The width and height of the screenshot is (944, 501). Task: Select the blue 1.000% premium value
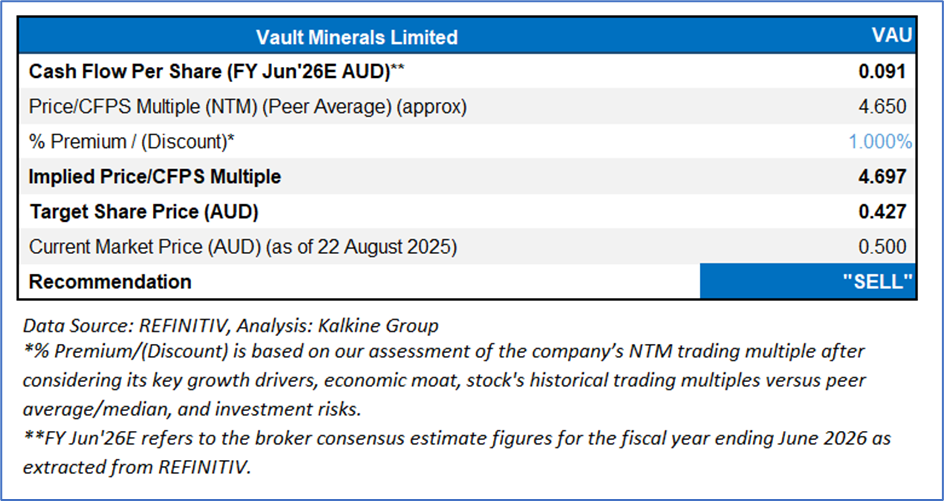pos(880,142)
